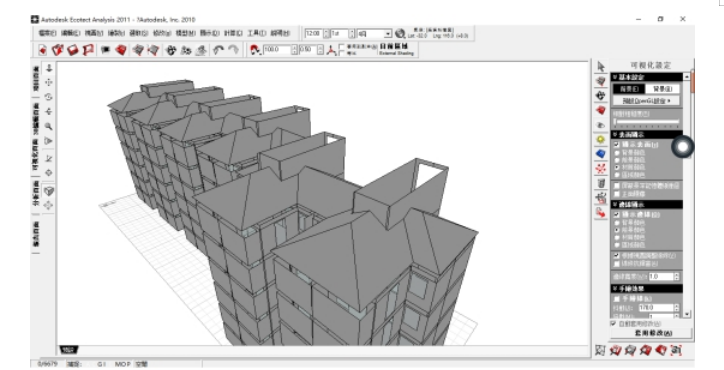Collapse the 手繪效果 sketch effect section
This screenshot has width=724, height=370.
(647, 288)
